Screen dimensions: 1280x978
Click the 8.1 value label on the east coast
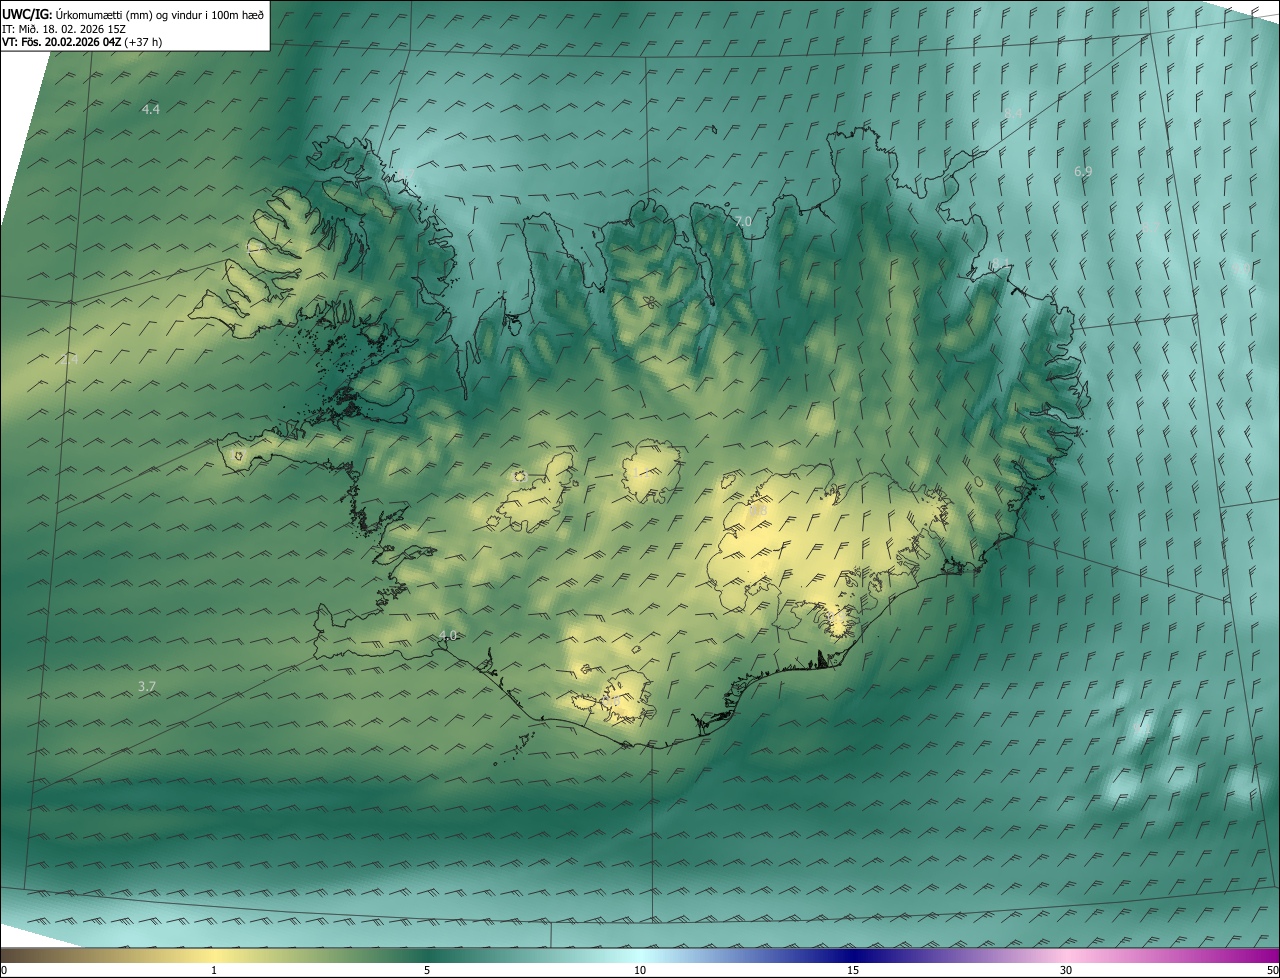[1001, 264]
